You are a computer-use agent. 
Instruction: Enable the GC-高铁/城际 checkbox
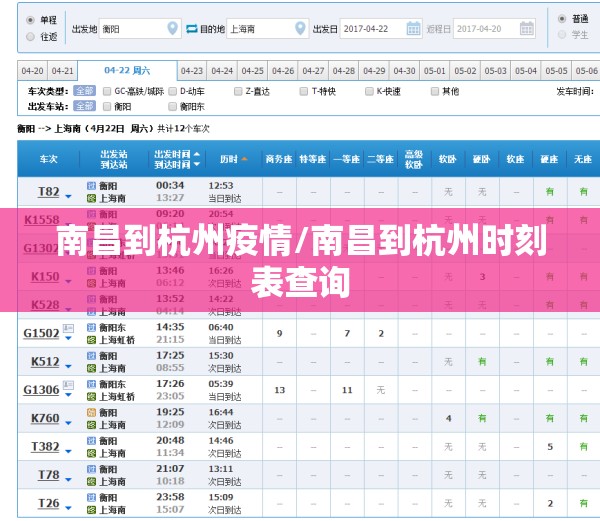tap(107, 91)
